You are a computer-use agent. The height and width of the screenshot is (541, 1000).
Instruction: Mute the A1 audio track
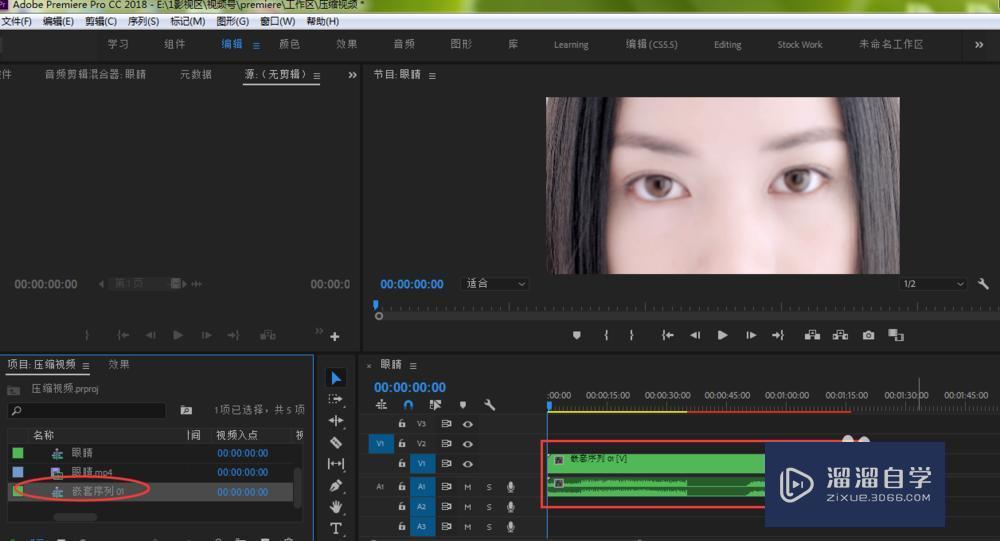tap(467, 487)
